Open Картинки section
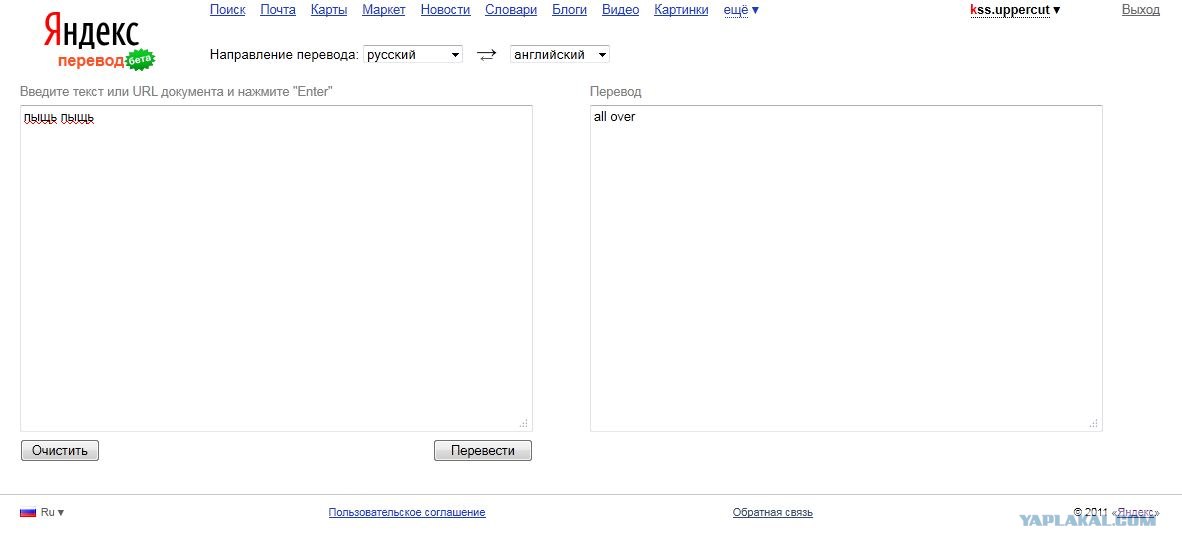Image resolution: width=1182 pixels, height=550 pixels. (681, 10)
